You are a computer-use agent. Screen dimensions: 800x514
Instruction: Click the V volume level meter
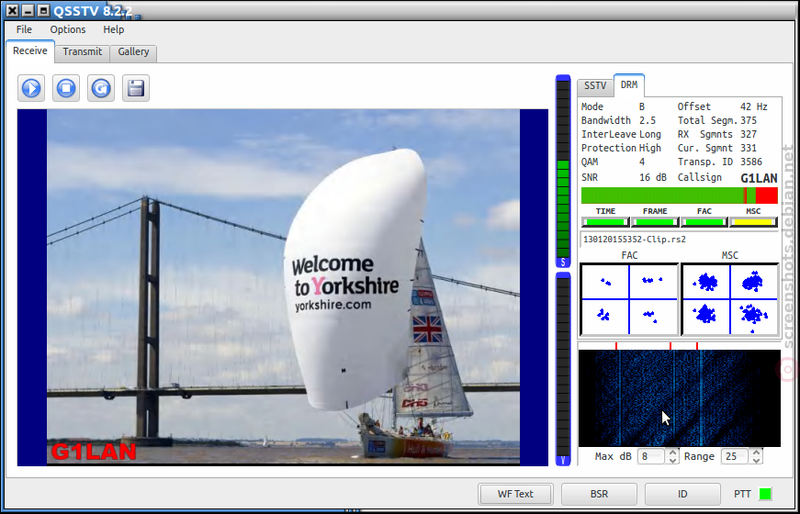(x=563, y=369)
